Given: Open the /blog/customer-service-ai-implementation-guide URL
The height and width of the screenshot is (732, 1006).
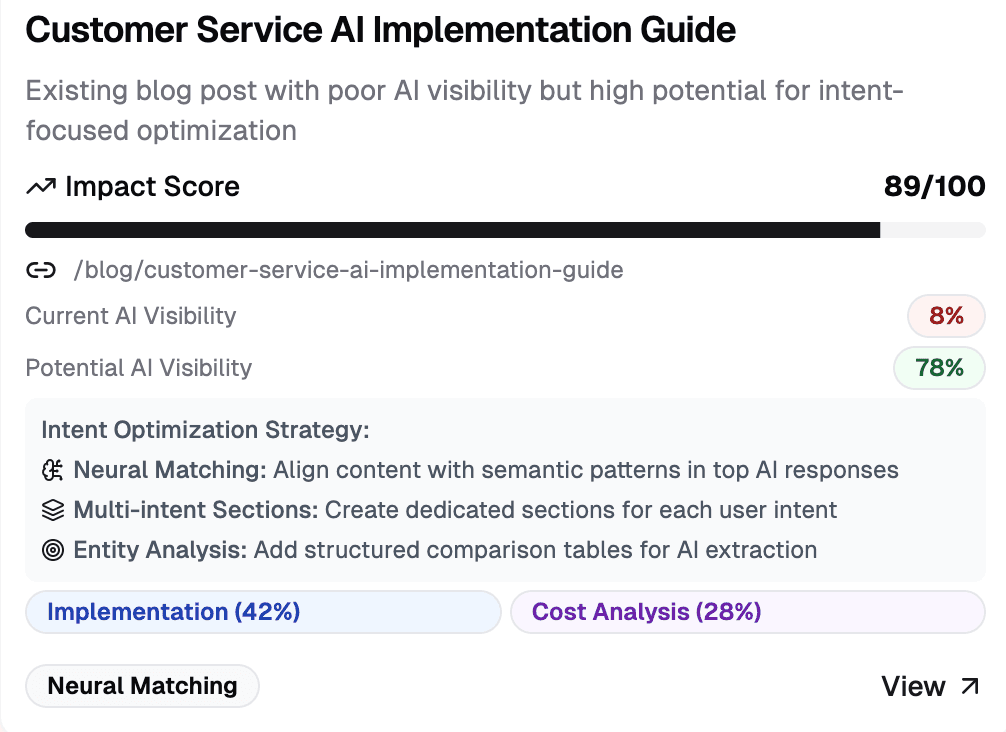Looking at the screenshot, I should [x=348, y=270].
